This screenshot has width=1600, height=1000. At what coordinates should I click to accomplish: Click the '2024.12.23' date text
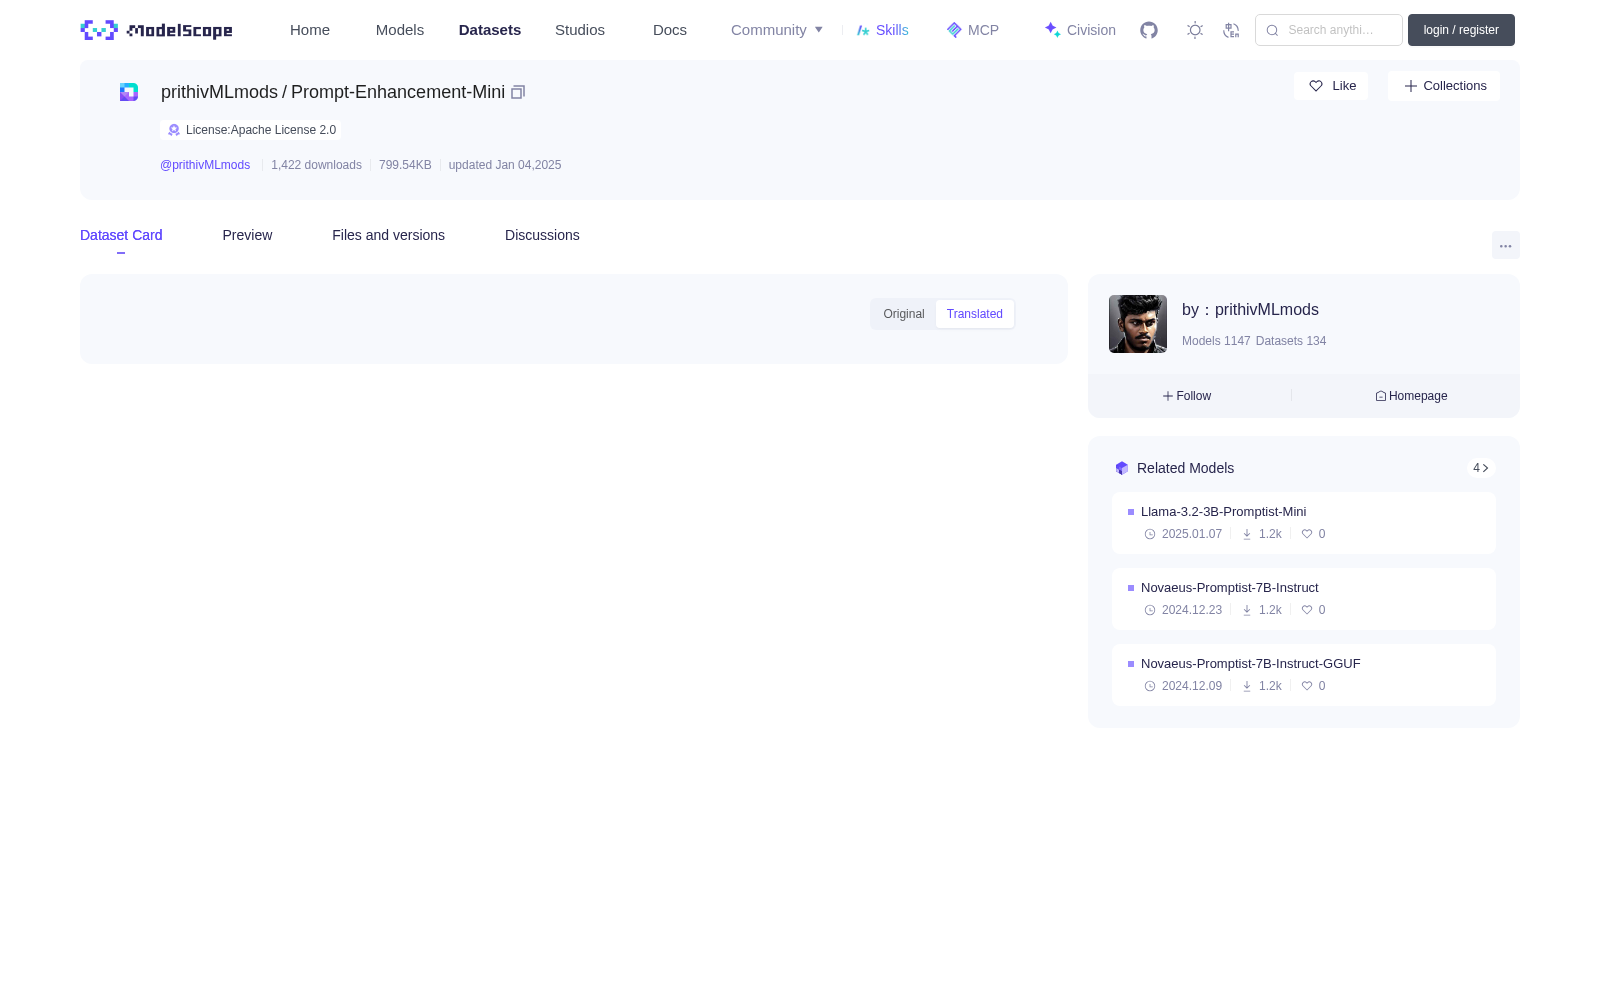(x=1192, y=610)
